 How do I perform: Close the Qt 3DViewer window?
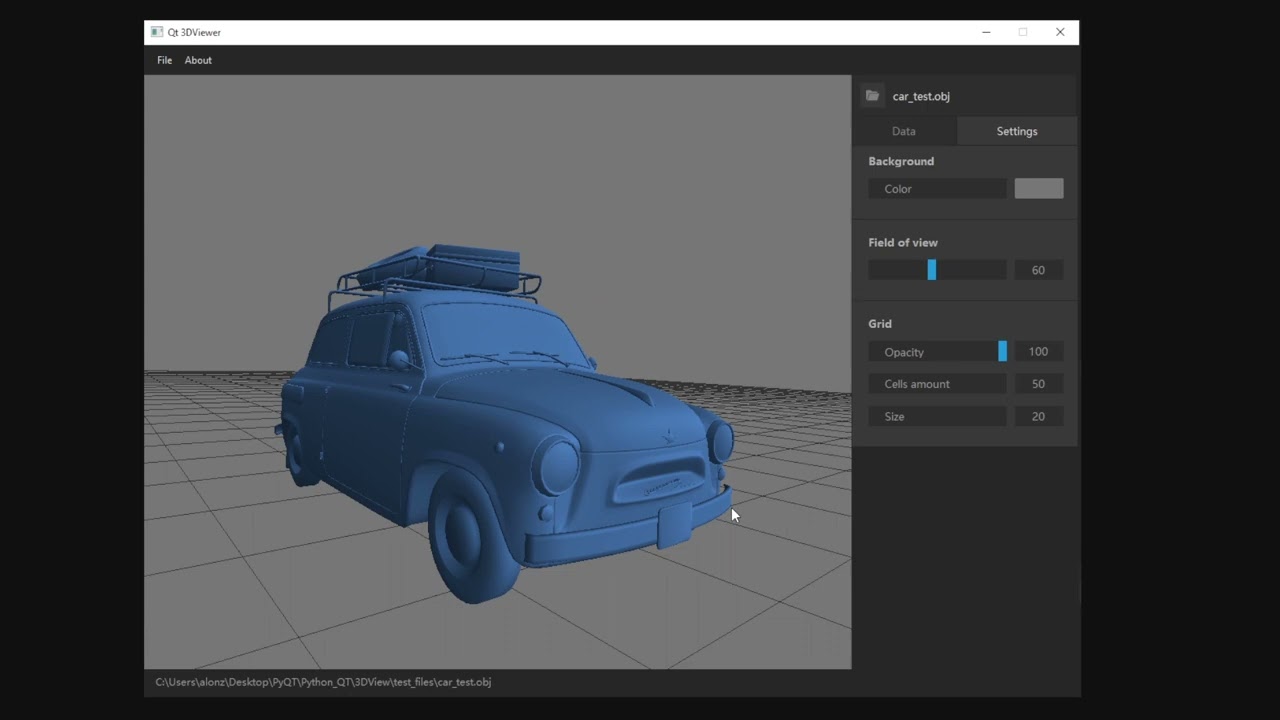[x=1060, y=32]
